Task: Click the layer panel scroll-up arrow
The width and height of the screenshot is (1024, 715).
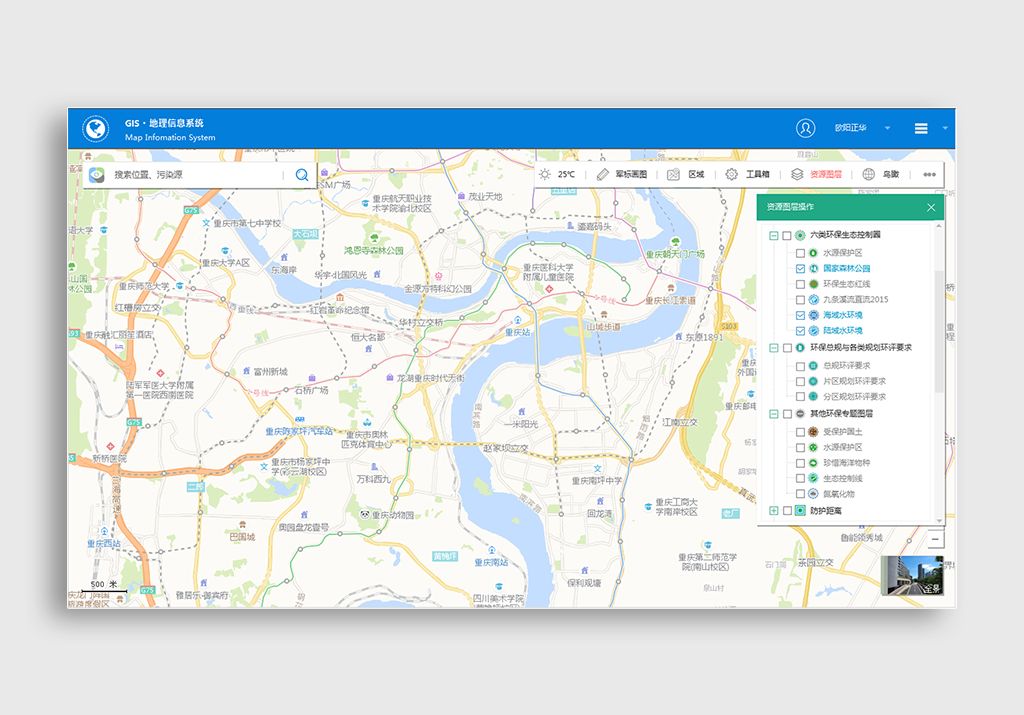Action: (939, 226)
